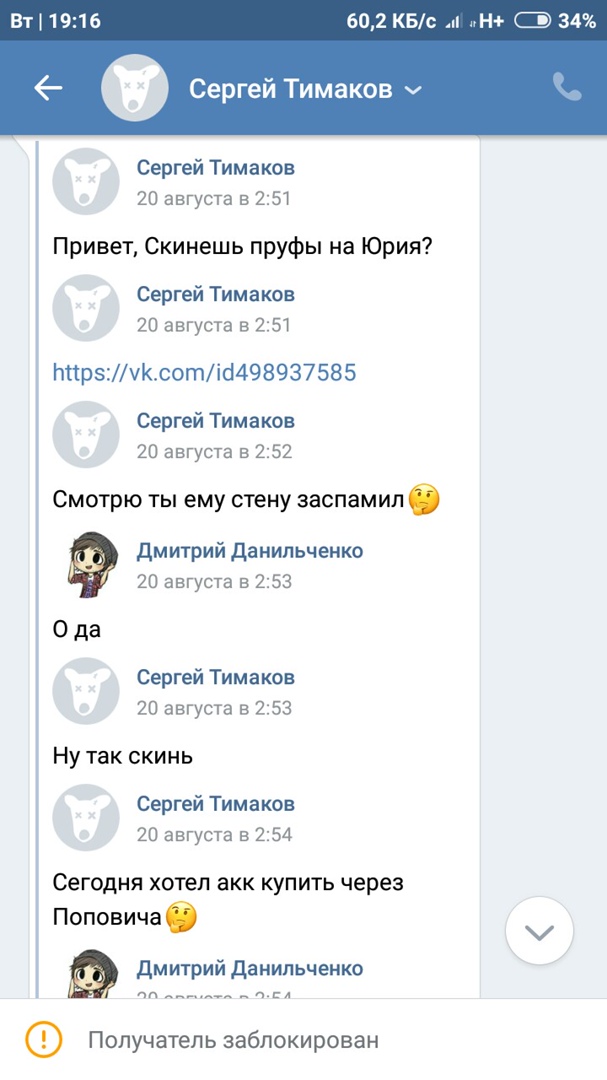Tap avatar above "Ну так скинь" message
Viewport: 607px width, 1080px height.
tap(86, 691)
